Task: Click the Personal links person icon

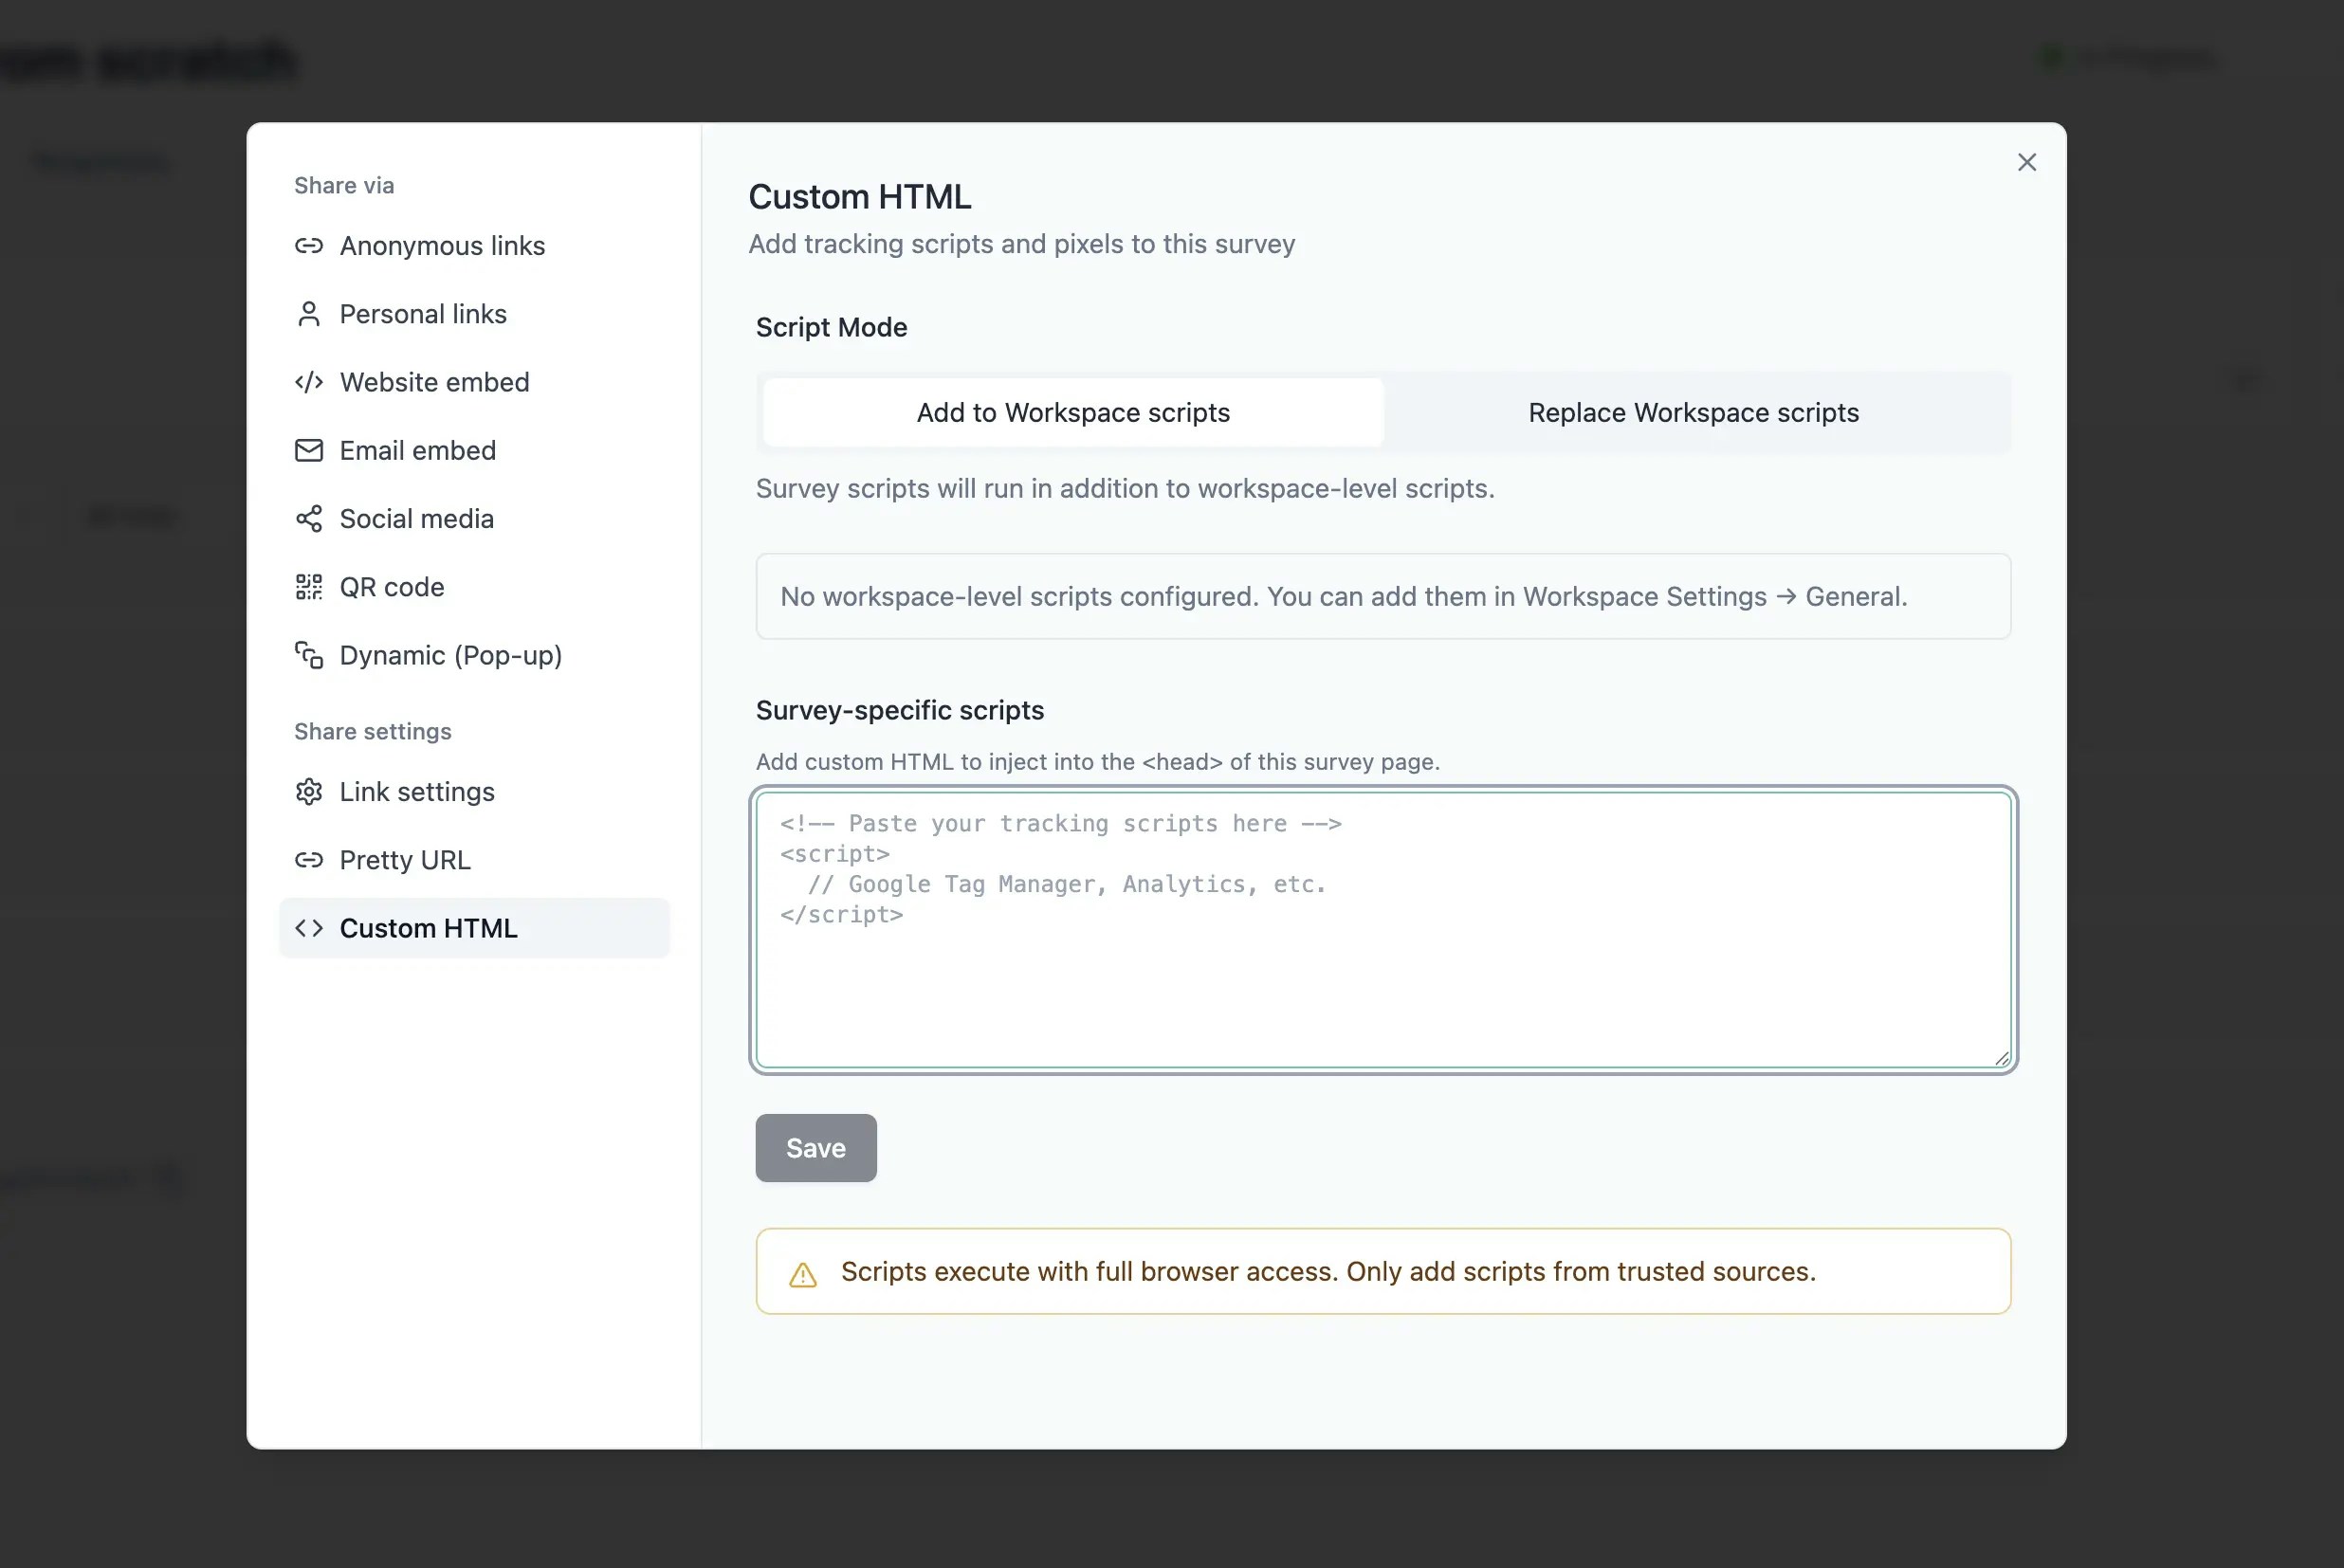Action: click(x=308, y=313)
